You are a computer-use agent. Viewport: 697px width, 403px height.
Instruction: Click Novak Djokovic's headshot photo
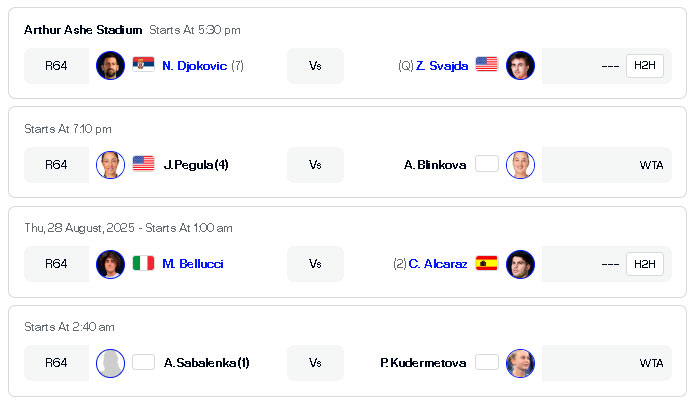coord(110,66)
